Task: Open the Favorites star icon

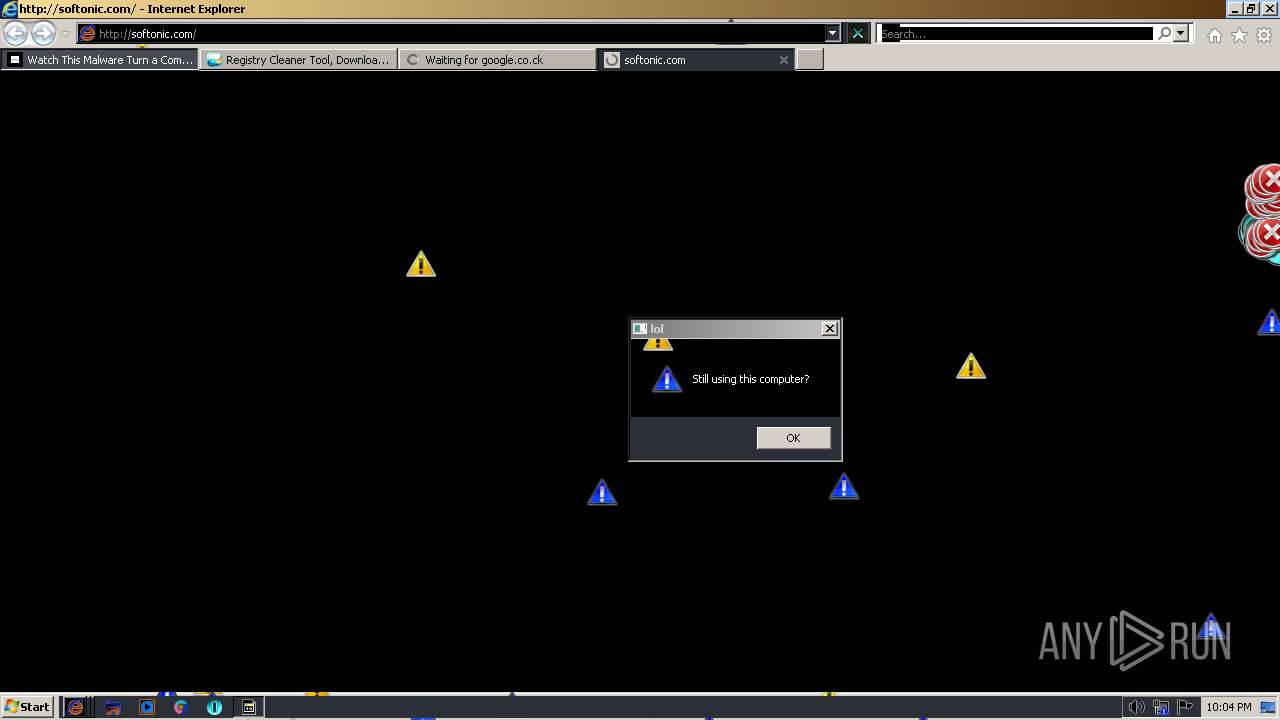Action: point(1239,35)
